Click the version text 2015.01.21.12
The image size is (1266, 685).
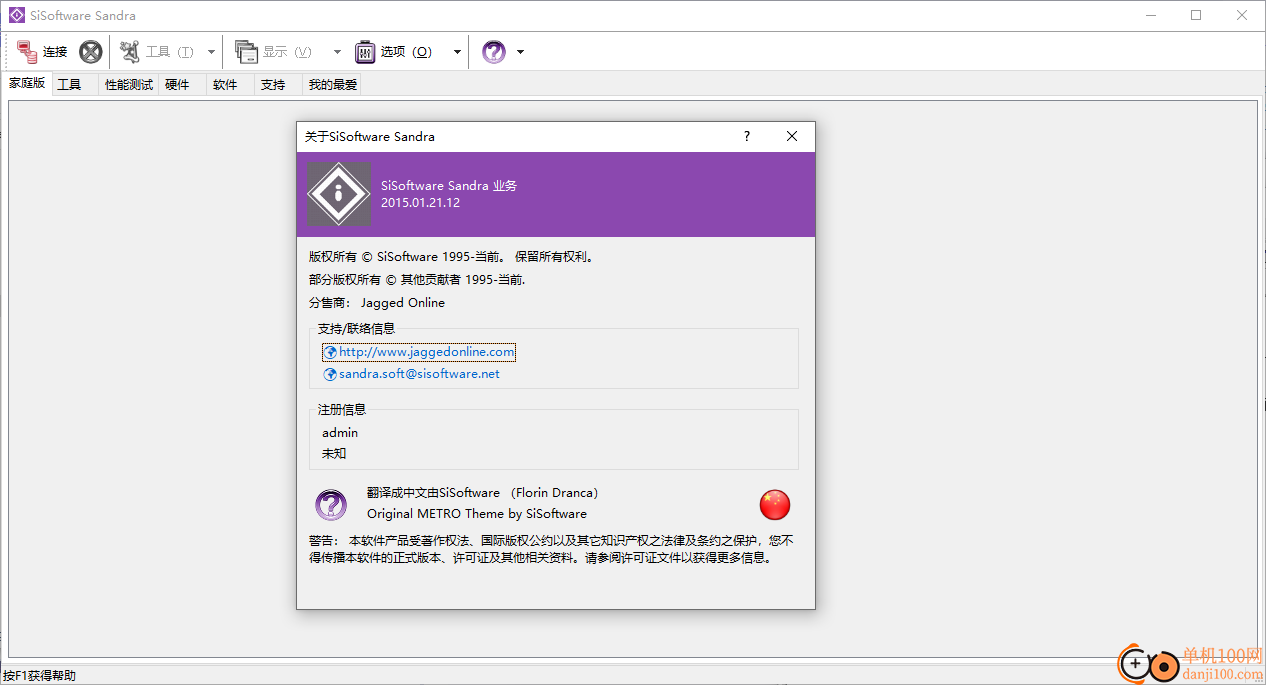click(420, 203)
